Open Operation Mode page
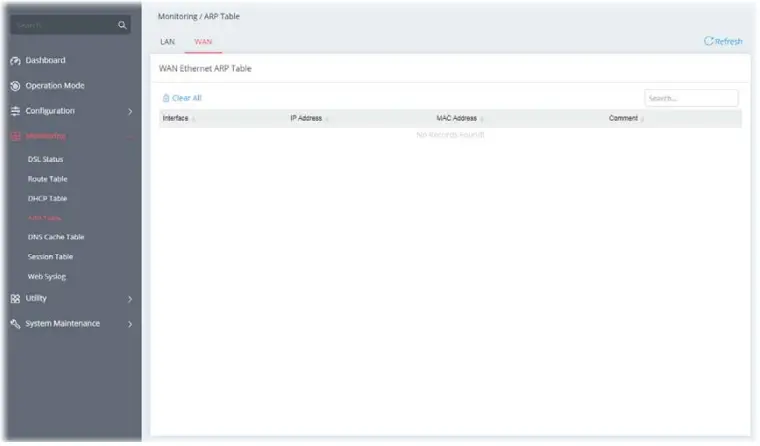760x446 pixels. 55,85
